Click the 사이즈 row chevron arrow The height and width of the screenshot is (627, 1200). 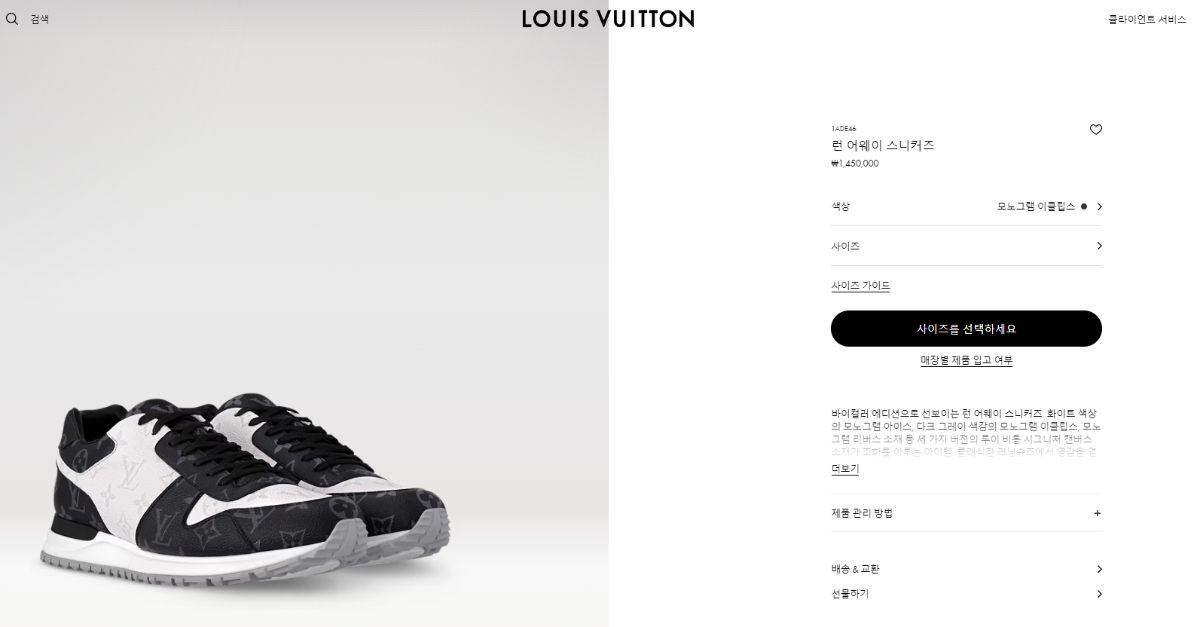click(x=1099, y=246)
